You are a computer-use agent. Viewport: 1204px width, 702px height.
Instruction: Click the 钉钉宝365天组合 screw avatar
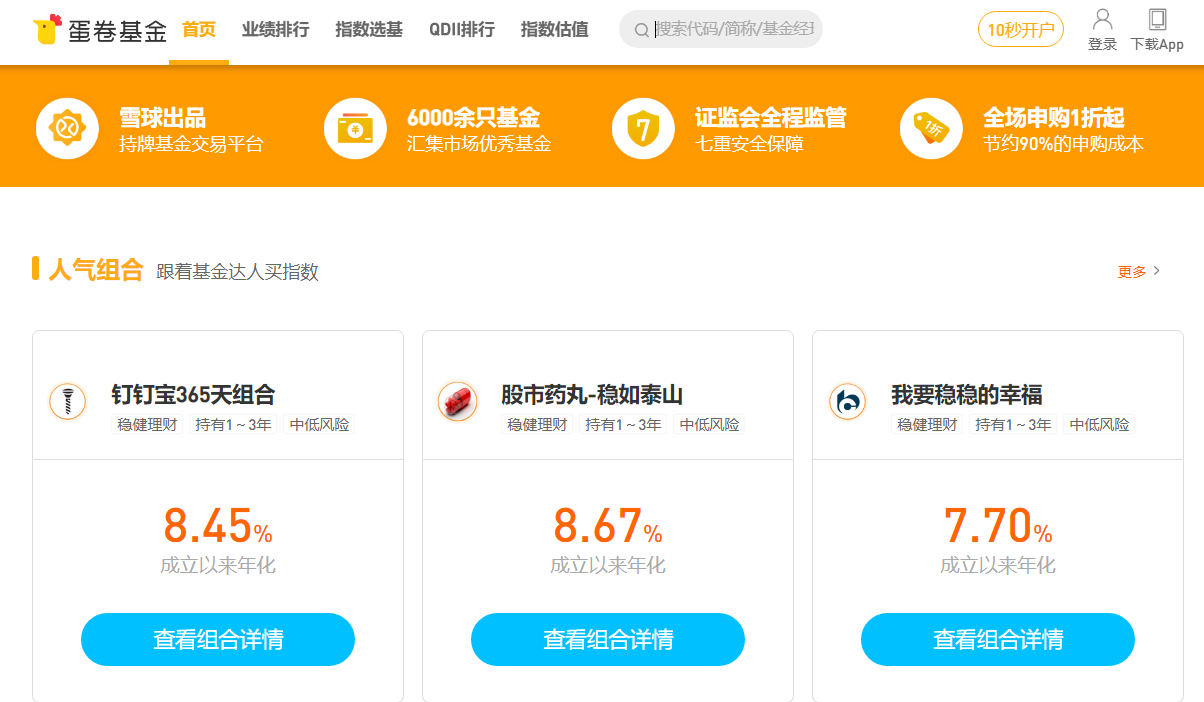(x=68, y=402)
